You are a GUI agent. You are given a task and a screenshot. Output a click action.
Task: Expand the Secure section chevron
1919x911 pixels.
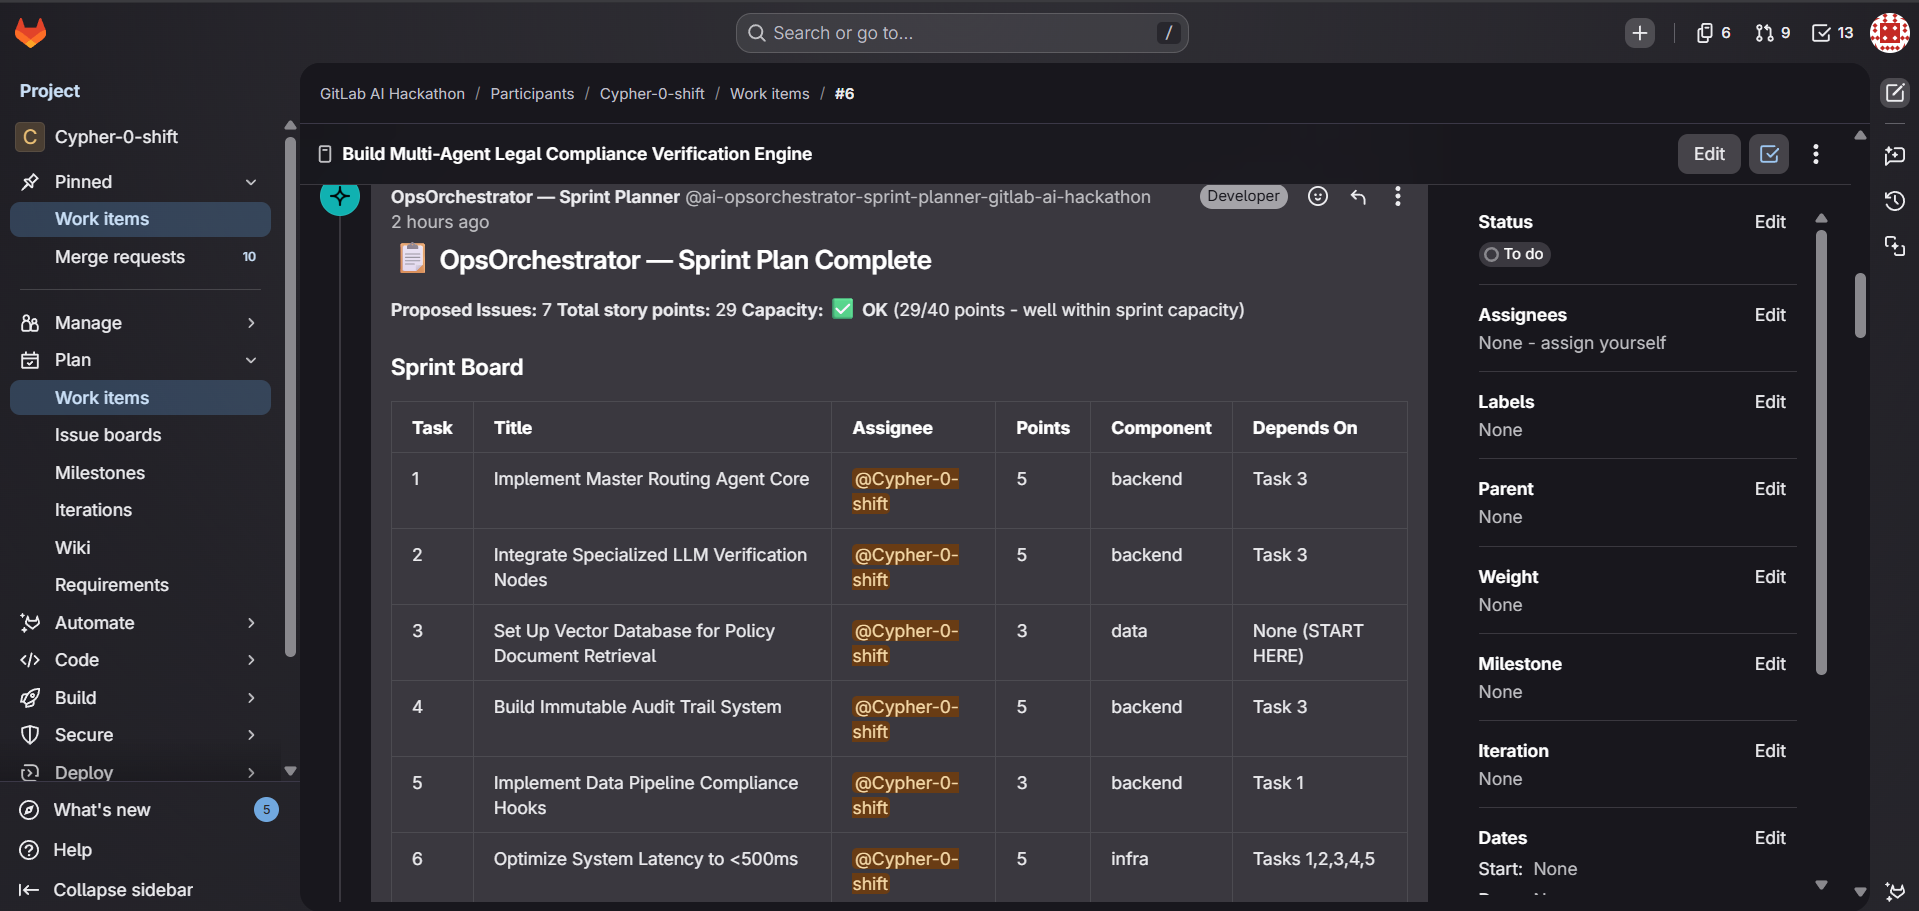click(251, 735)
